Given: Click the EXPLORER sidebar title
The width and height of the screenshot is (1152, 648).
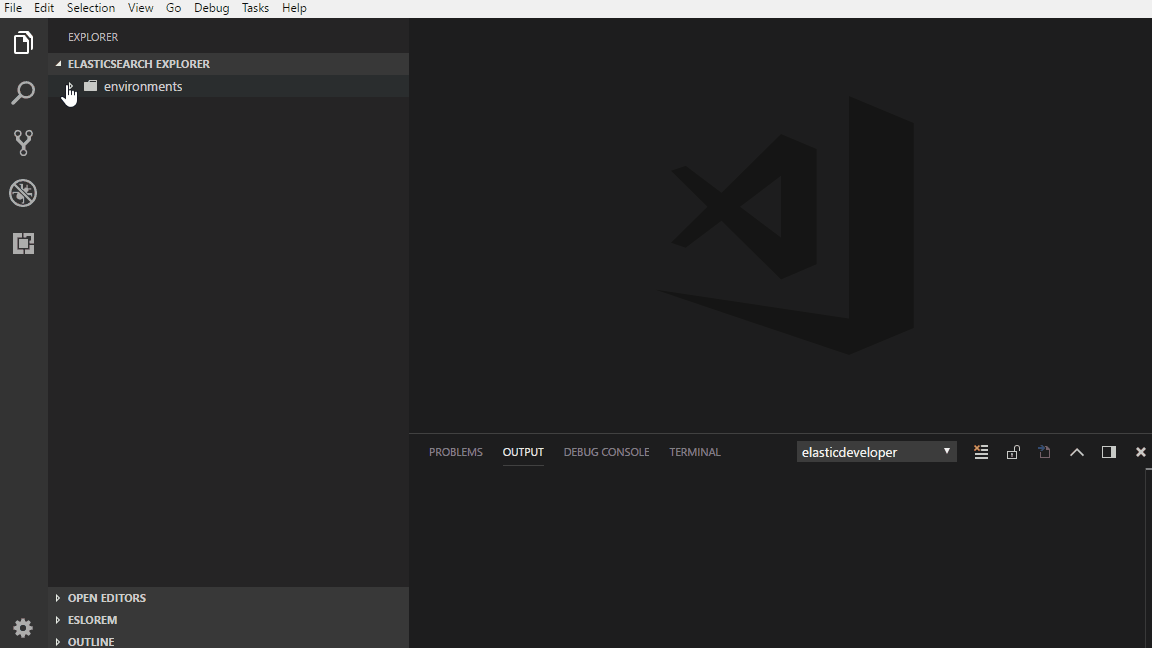Looking at the screenshot, I should tap(93, 37).
